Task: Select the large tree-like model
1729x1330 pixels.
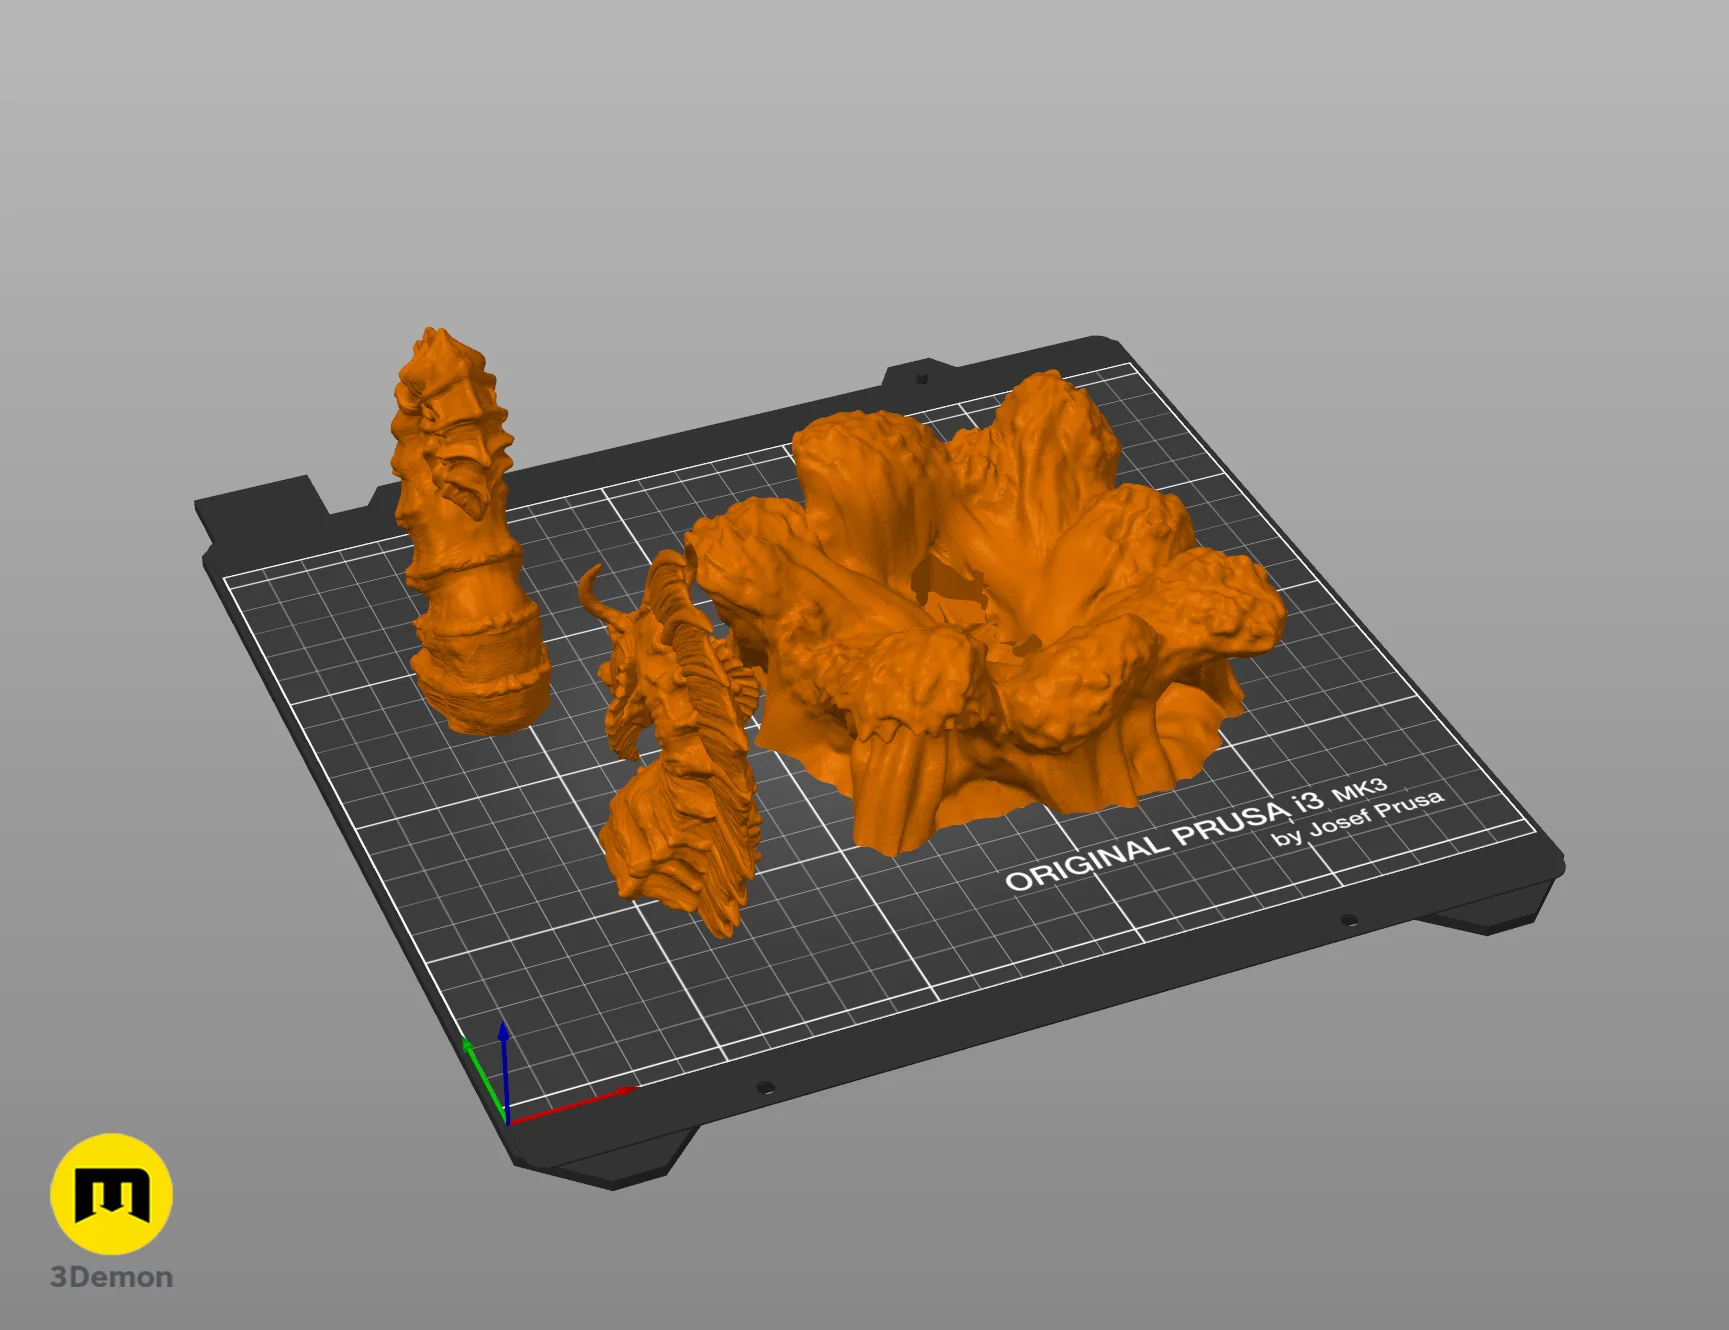Action: [985, 610]
